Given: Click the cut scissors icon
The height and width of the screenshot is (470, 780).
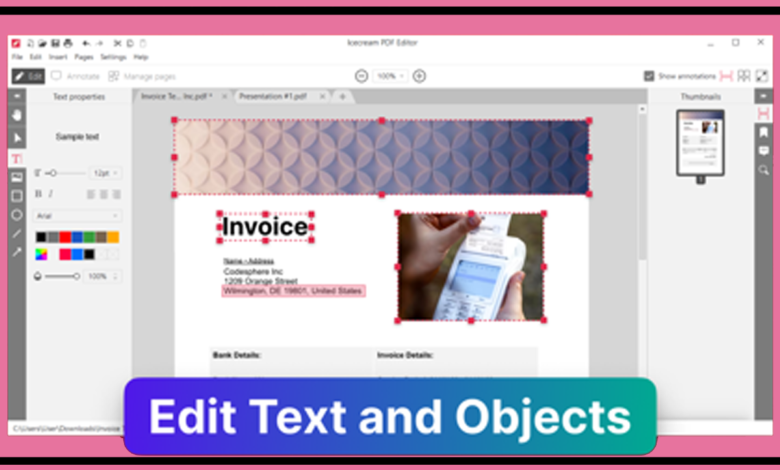Looking at the screenshot, I should click(x=117, y=43).
